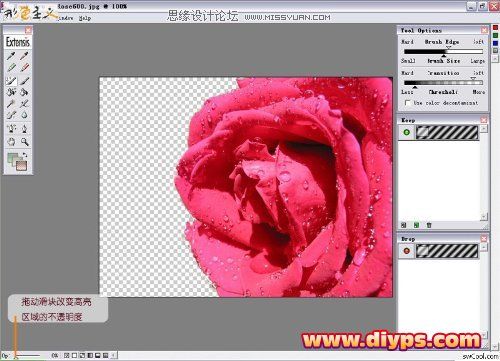
Task: Click the swap keep/drop mode arrows
Action: [25, 155]
